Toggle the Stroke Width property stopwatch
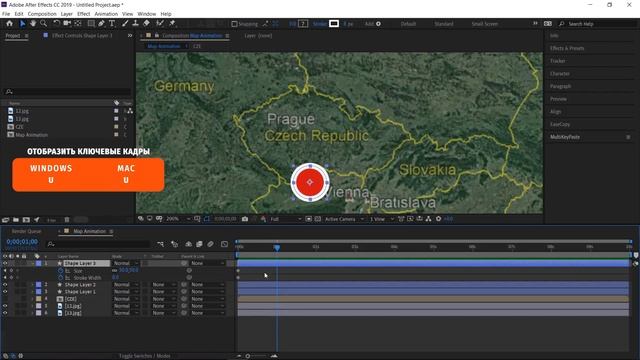 61,278
